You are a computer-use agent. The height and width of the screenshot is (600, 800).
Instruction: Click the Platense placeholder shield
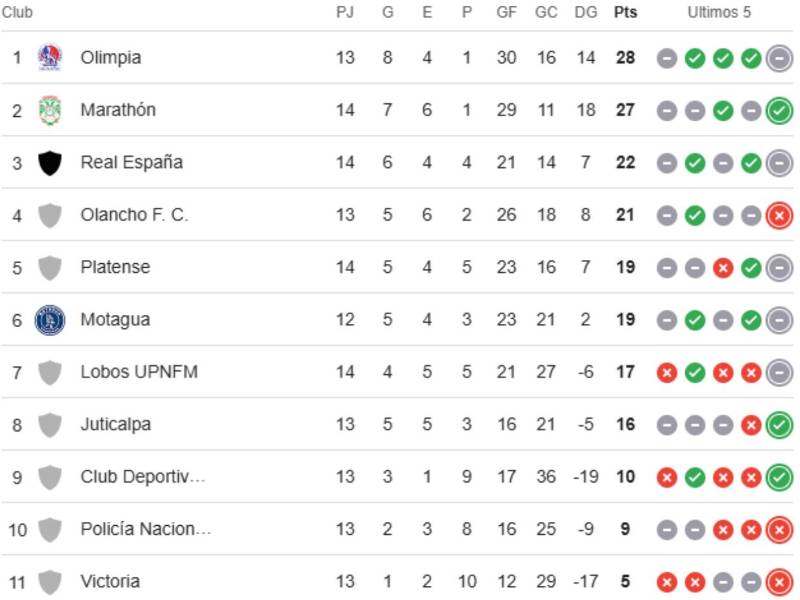(x=48, y=267)
